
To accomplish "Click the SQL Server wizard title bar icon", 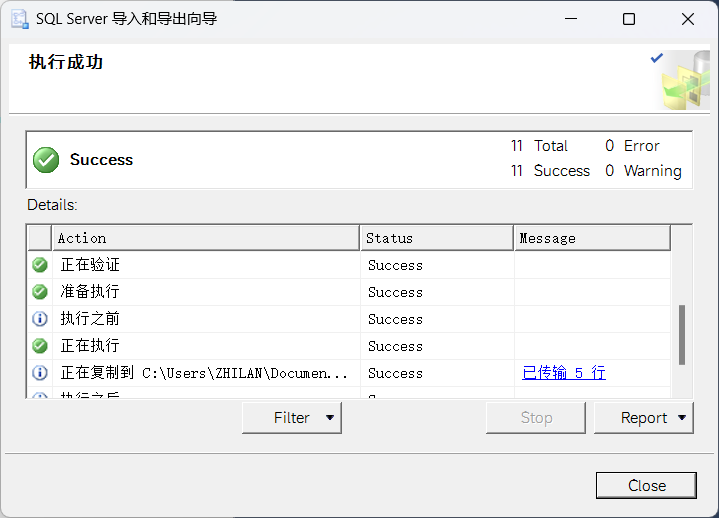I will (20, 19).
